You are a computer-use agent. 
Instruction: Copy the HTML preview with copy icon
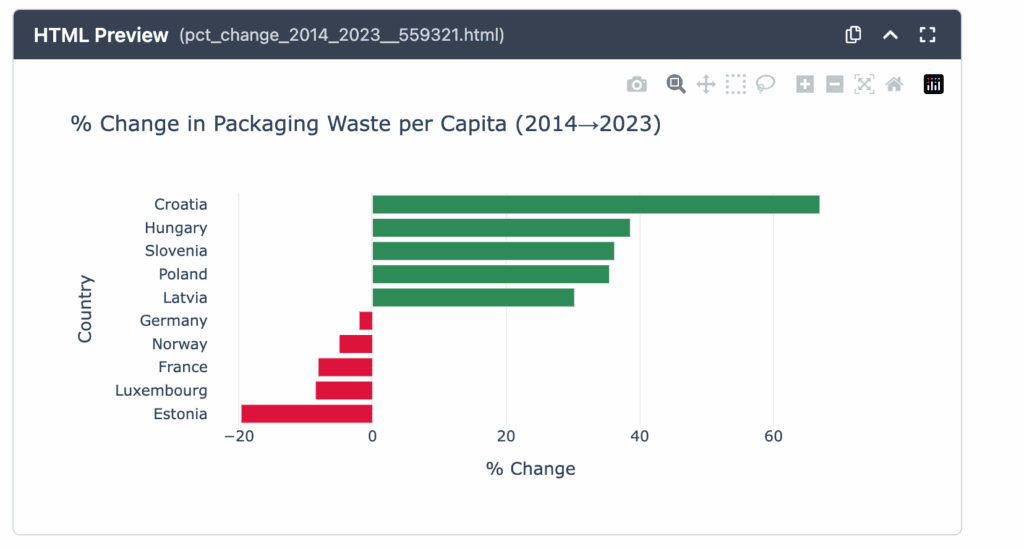click(x=853, y=35)
